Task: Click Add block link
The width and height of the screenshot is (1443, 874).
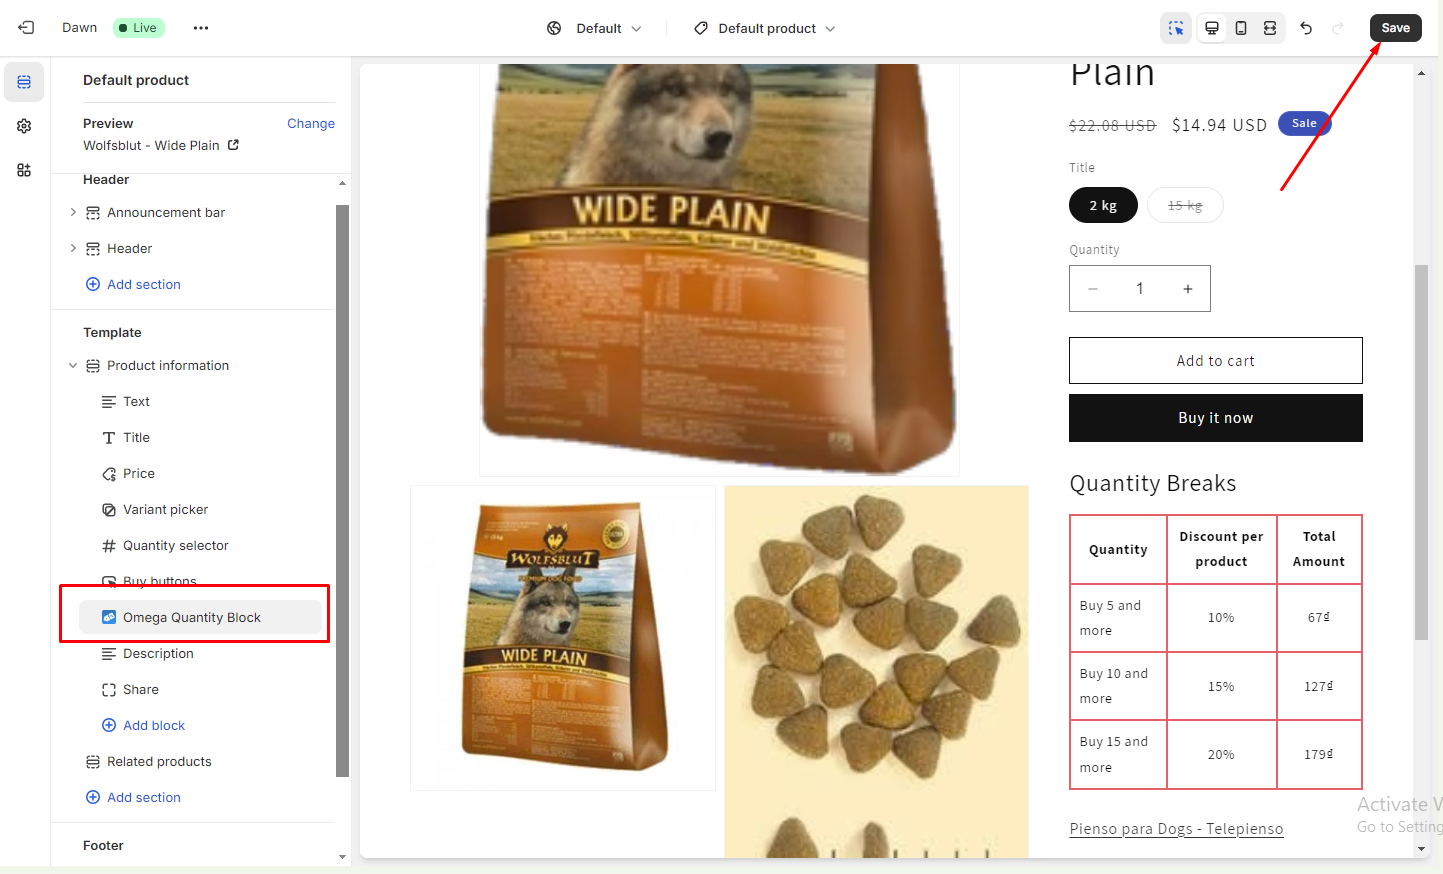Action: point(154,726)
